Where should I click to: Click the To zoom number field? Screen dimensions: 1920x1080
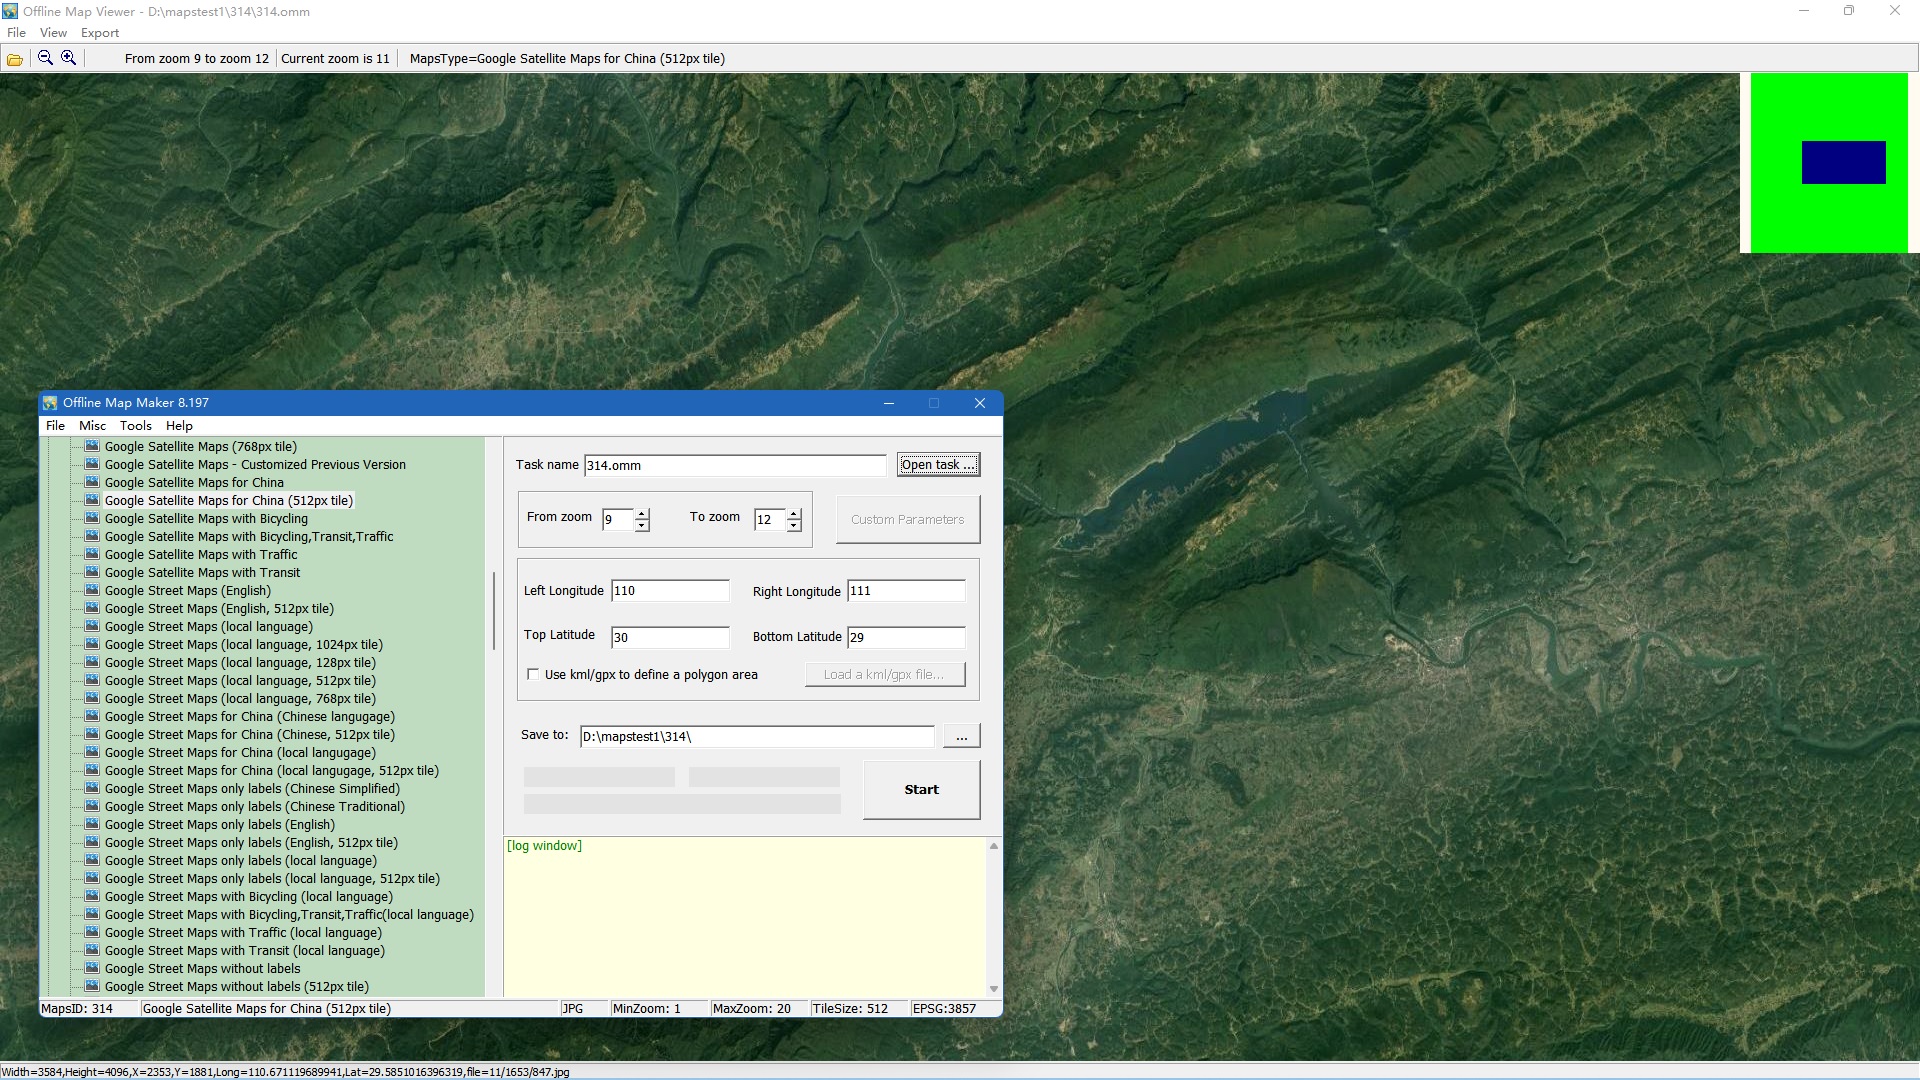tap(770, 519)
